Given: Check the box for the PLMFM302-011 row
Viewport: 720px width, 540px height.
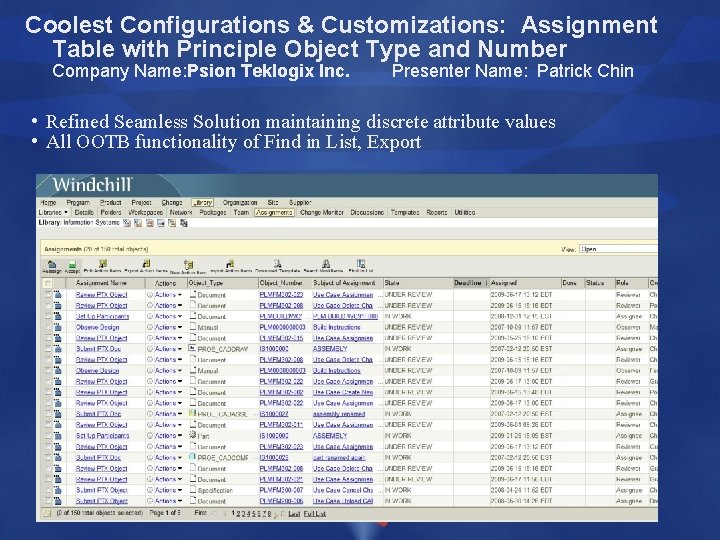Looking at the screenshot, I should point(48,425).
